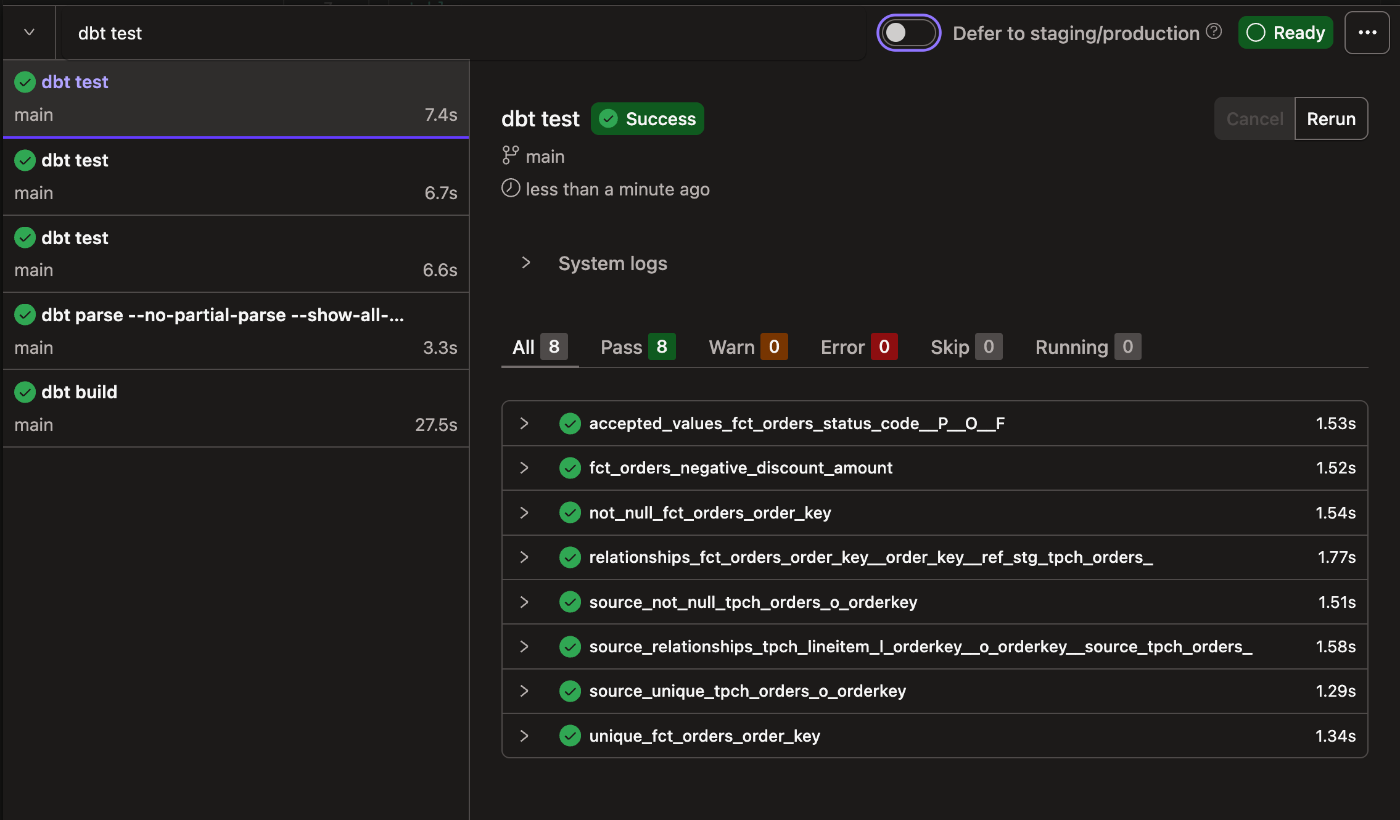Click the fct_orders_negative_discount_amount test name
The width and height of the screenshot is (1400, 820).
pos(741,468)
